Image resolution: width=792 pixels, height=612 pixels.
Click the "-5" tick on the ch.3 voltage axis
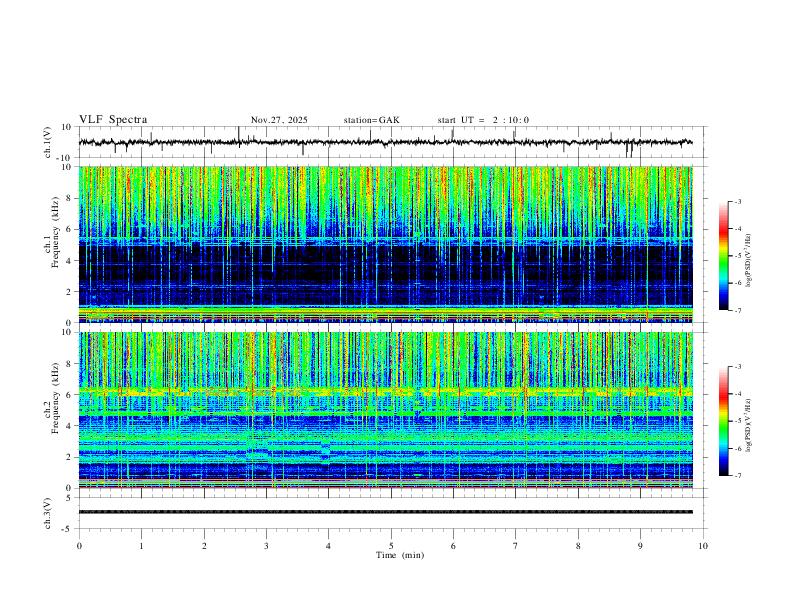click(67, 529)
